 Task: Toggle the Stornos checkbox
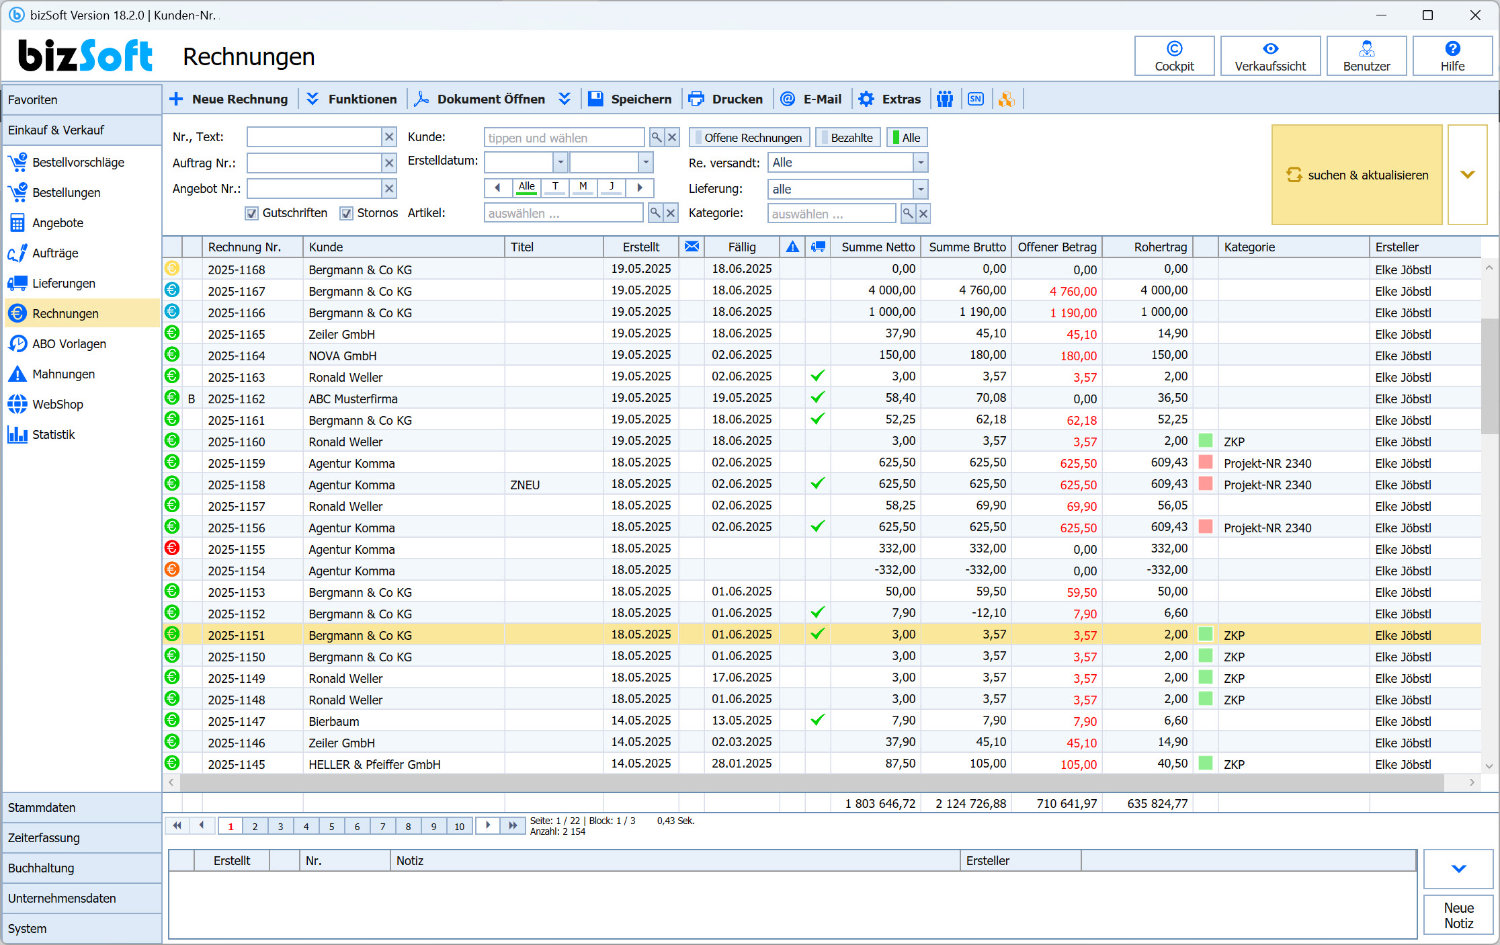(x=346, y=213)
